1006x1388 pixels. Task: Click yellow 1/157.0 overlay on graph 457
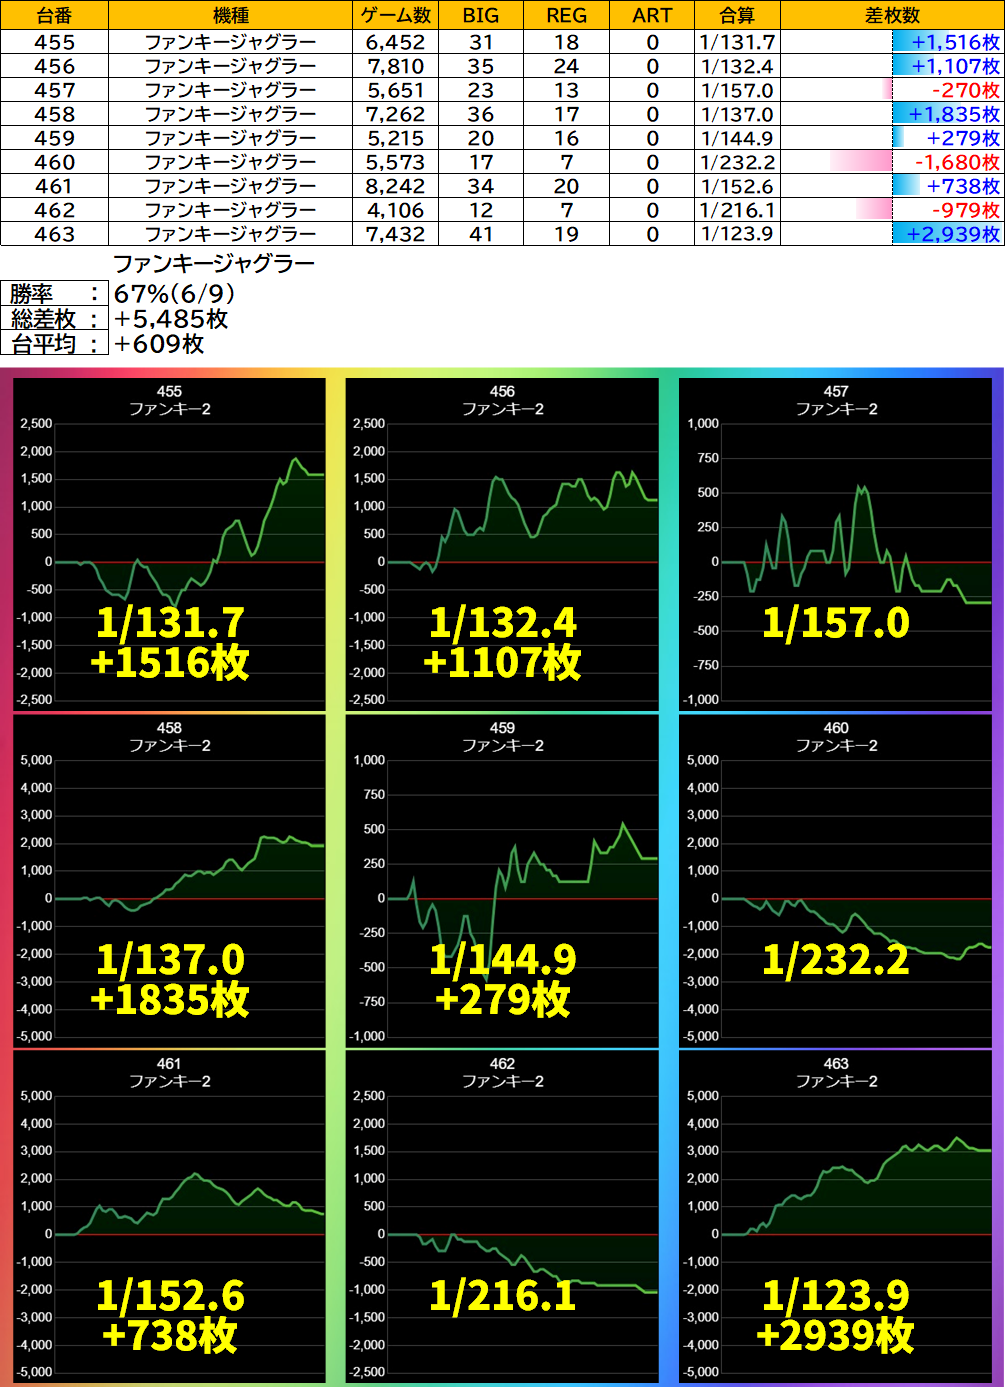point(836,623)
